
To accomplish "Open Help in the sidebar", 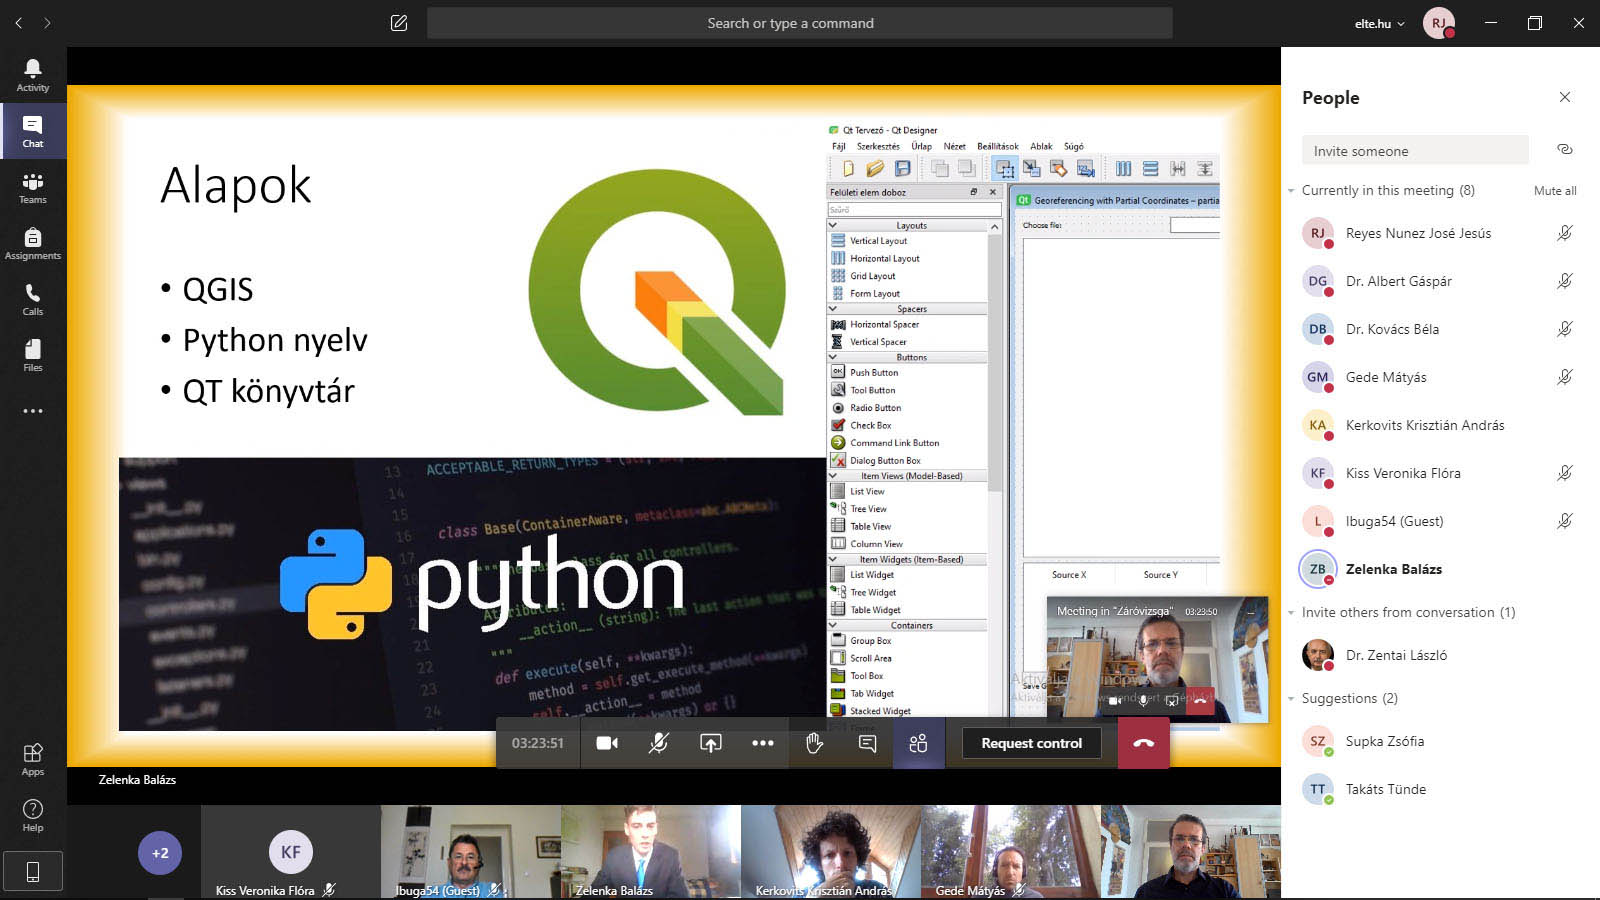I will 33,815.
